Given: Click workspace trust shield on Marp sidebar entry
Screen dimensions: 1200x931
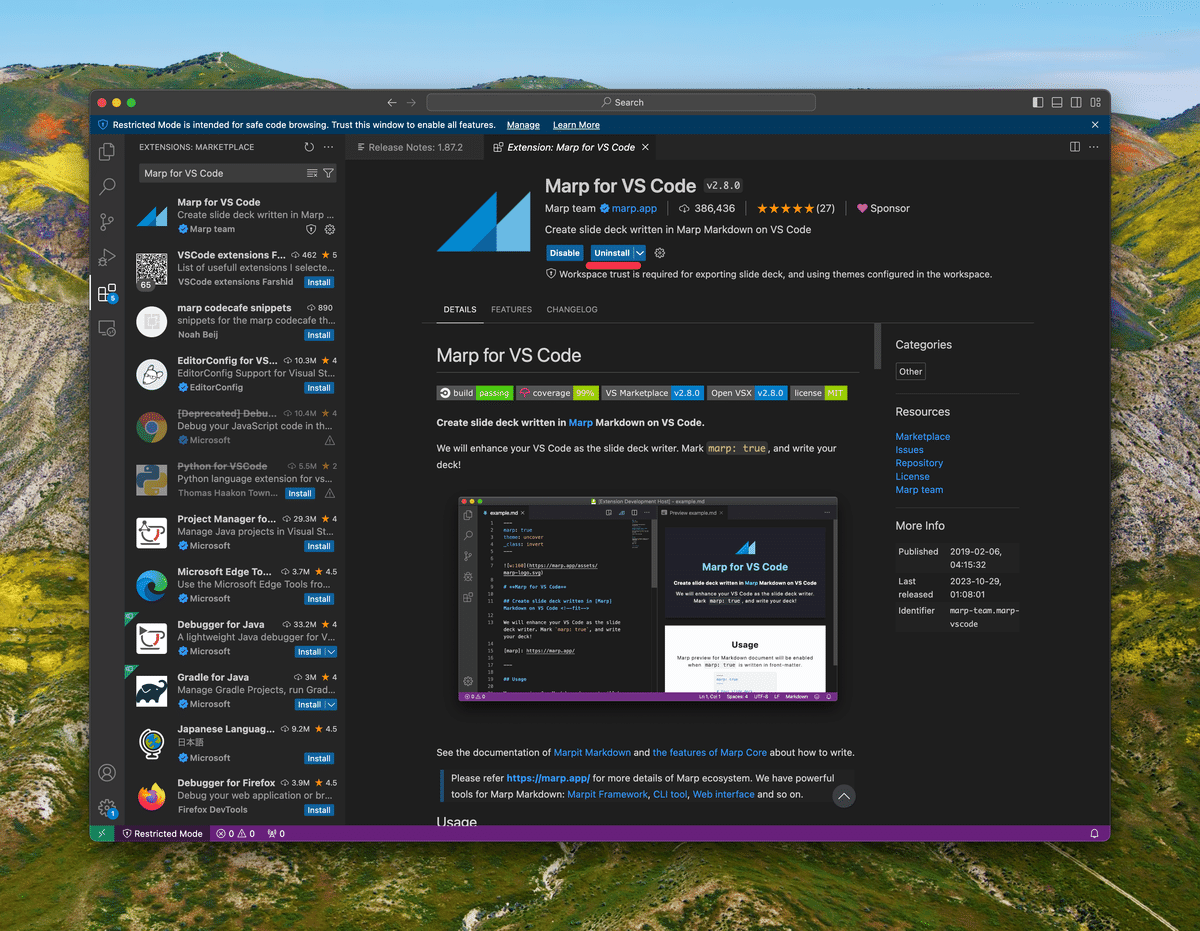Looking at the screenshot, I should point(311,229).
